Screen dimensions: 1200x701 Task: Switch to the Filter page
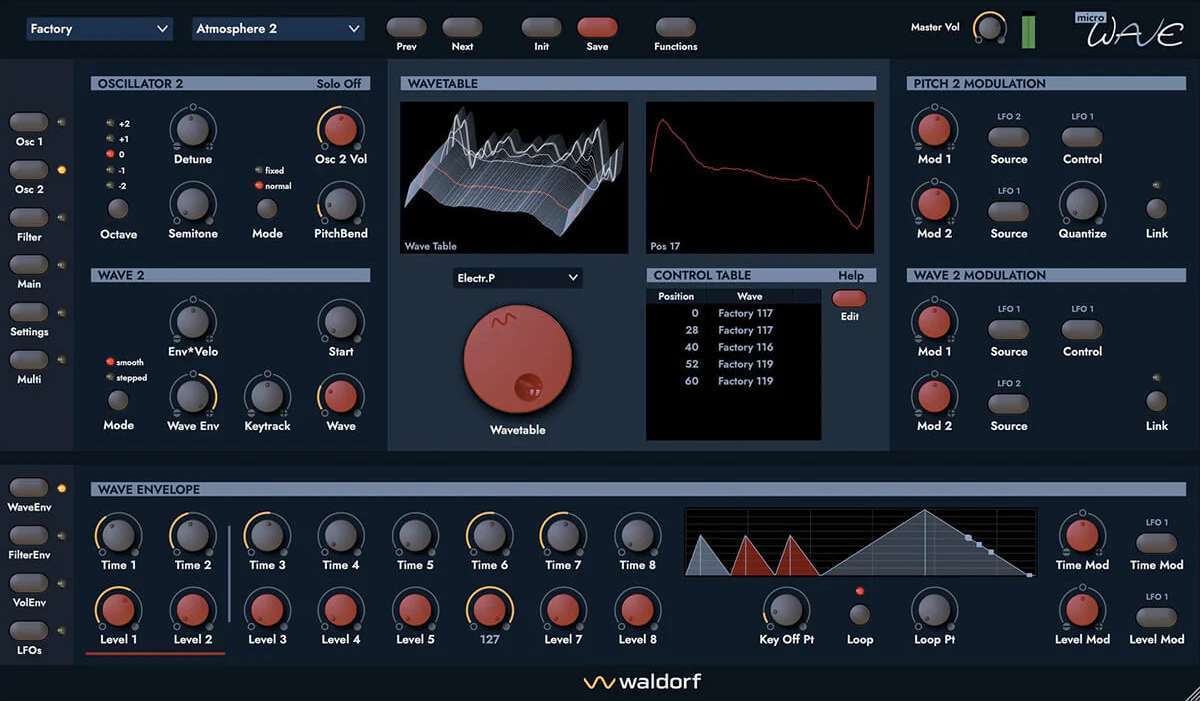(x=29, y=218)
